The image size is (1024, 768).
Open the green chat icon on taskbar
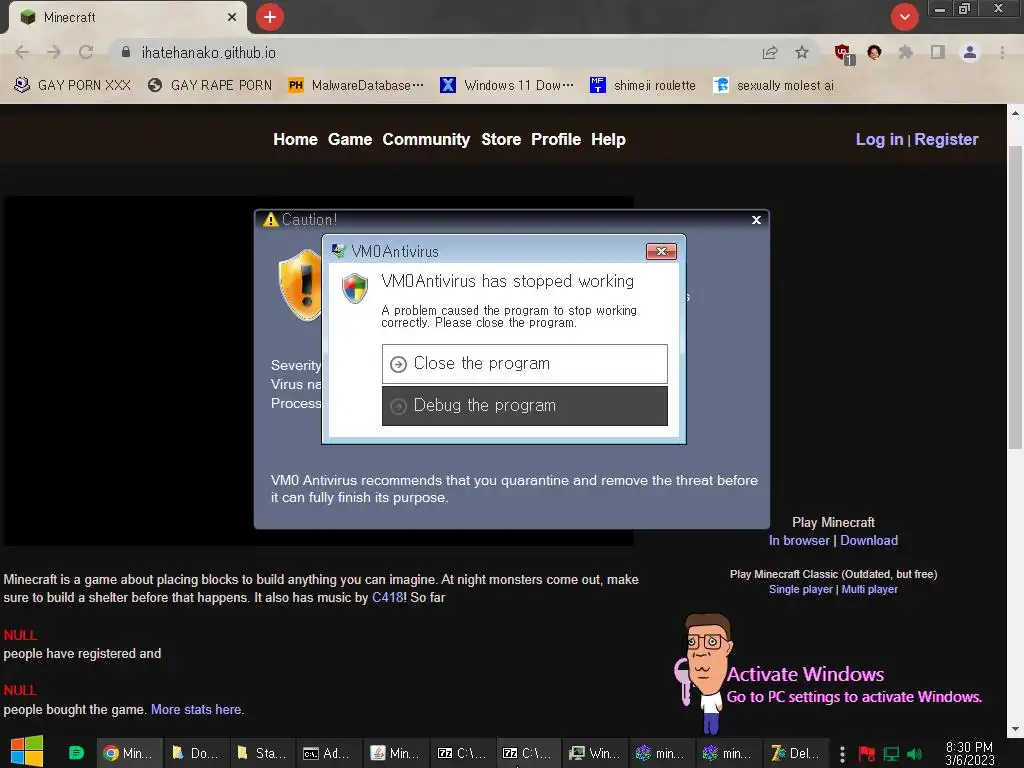[76, 753]
